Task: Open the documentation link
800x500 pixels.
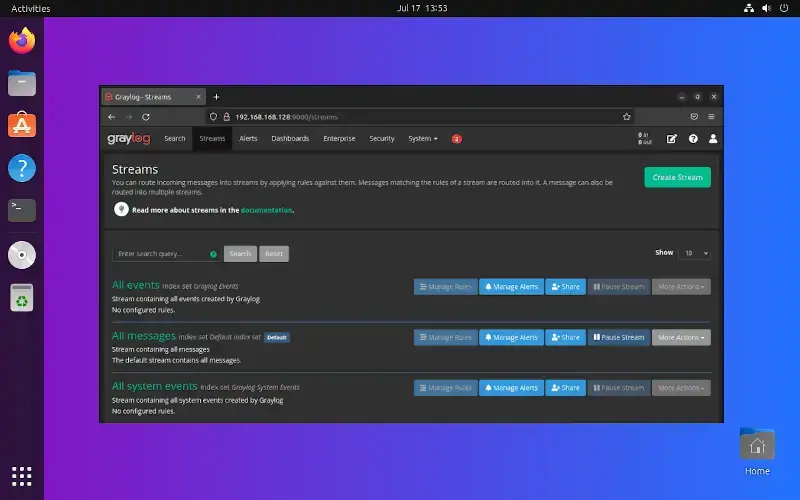Action: [266, 210]
